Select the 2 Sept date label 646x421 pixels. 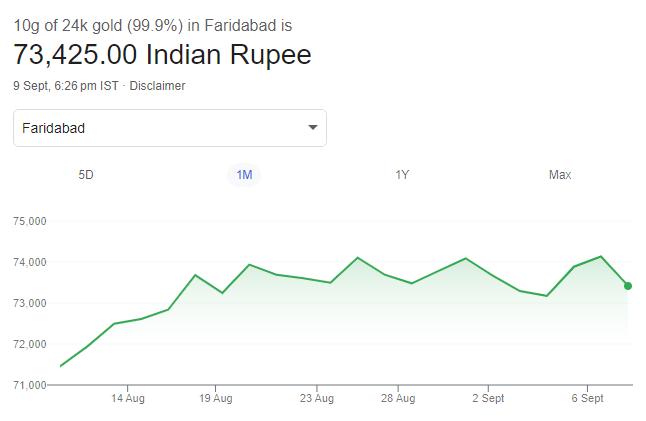[x=488, y=399]
